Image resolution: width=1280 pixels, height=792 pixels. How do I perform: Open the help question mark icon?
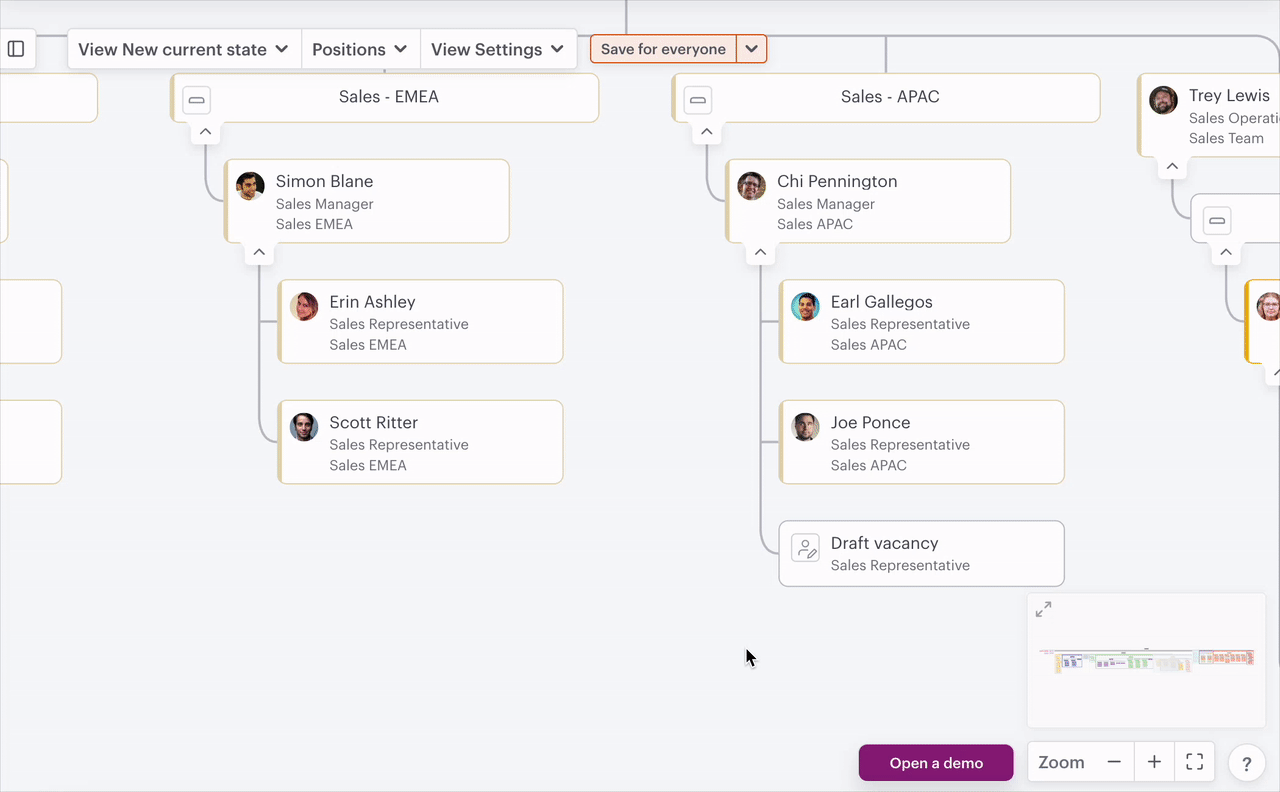(x=1246, y=762)
